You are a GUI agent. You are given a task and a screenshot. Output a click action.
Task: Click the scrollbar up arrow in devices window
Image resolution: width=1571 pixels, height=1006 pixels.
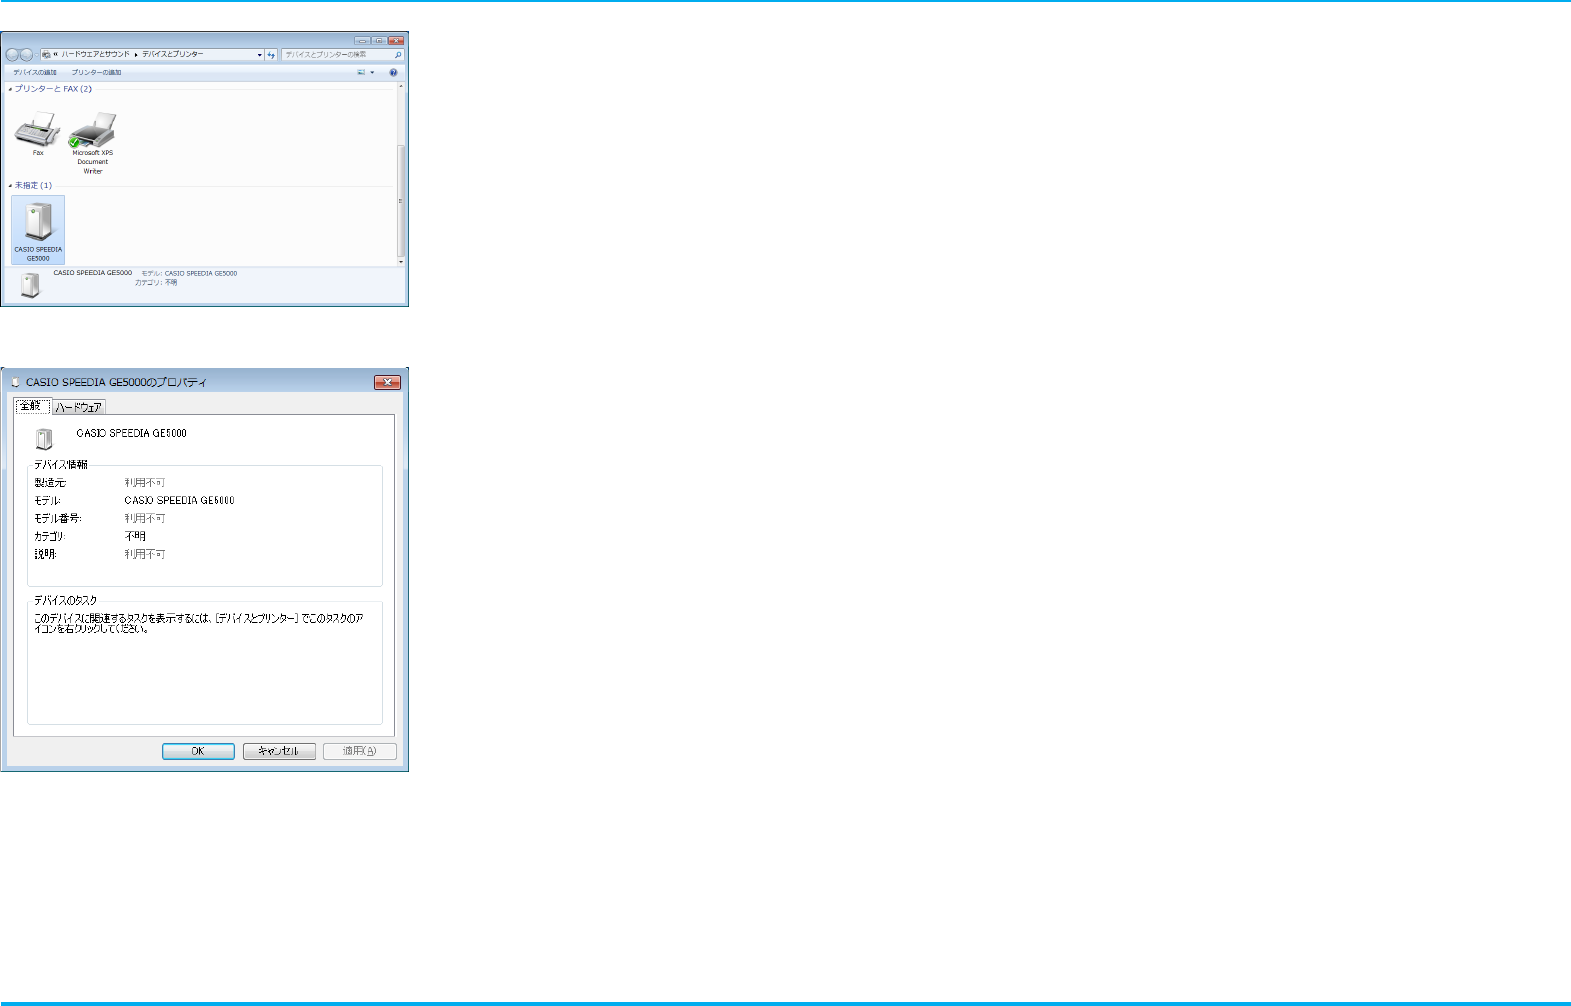tap(401, 86)
